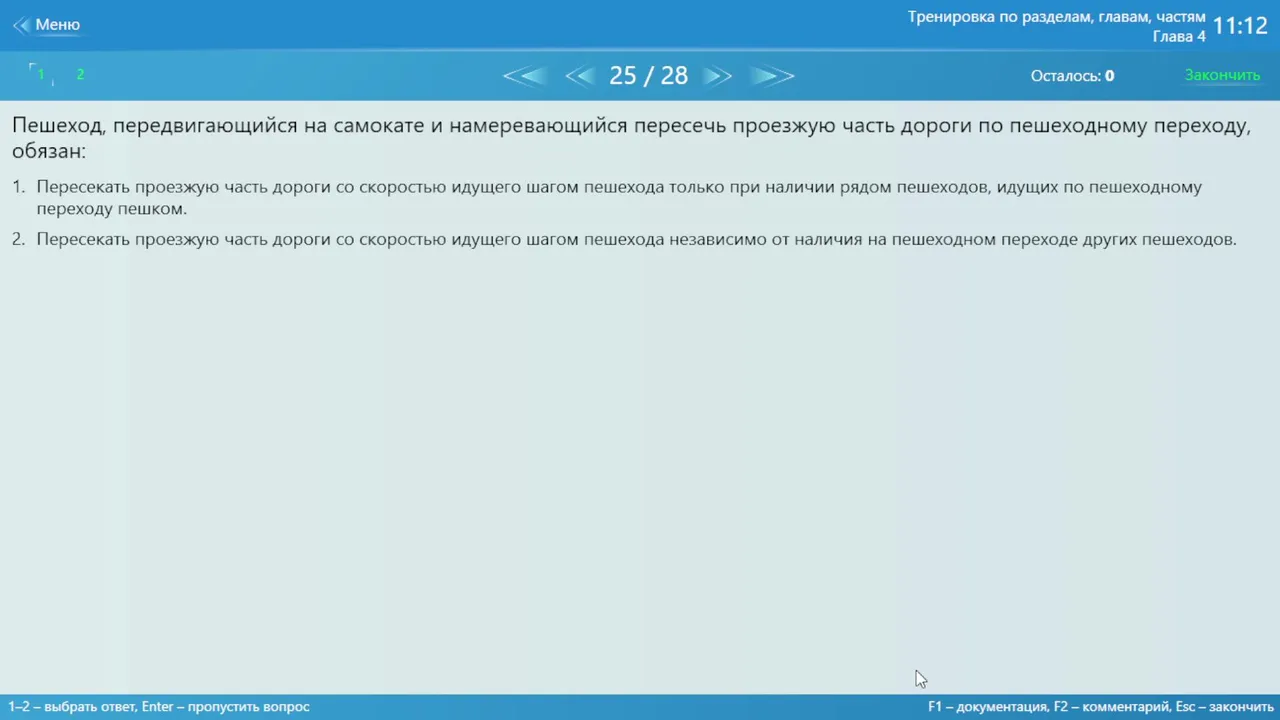Click the Осталось: 0 counter
Image resolution: width=1280 pixels, height=720 pixels.
click(1072, 76)
